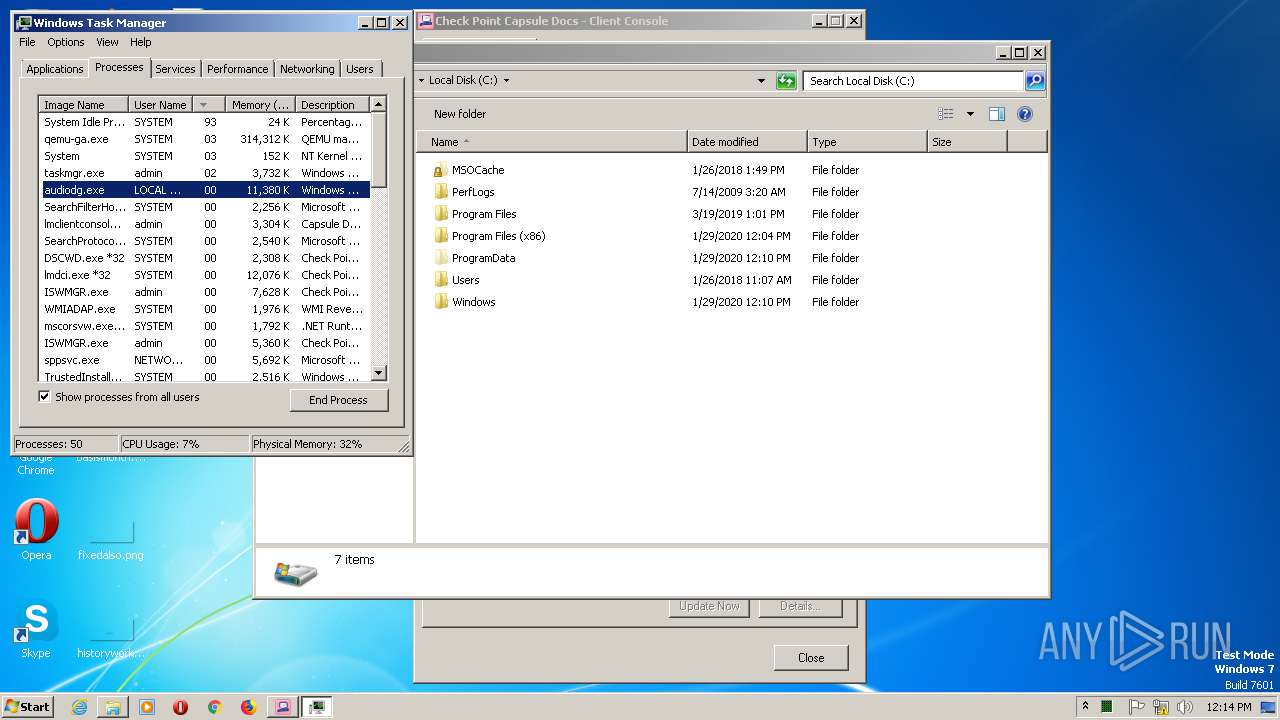Open the Help menu in Task Manager
1280x720 pixels.
point(141,42)
